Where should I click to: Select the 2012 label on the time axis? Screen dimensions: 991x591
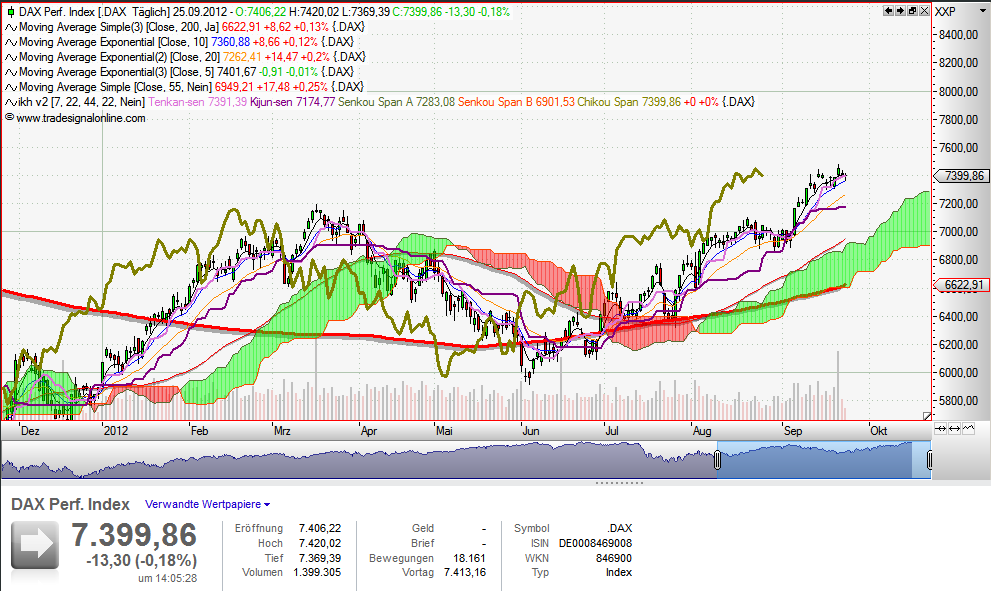point(115,430)
